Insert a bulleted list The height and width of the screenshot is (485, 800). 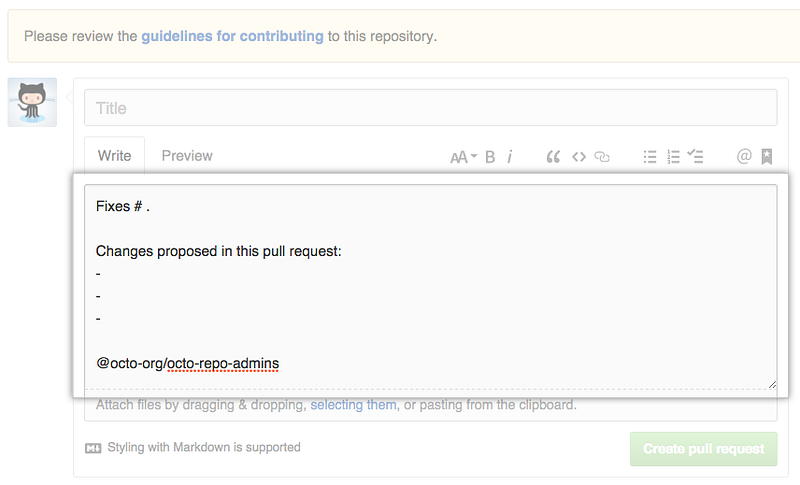tap(650, 157)
